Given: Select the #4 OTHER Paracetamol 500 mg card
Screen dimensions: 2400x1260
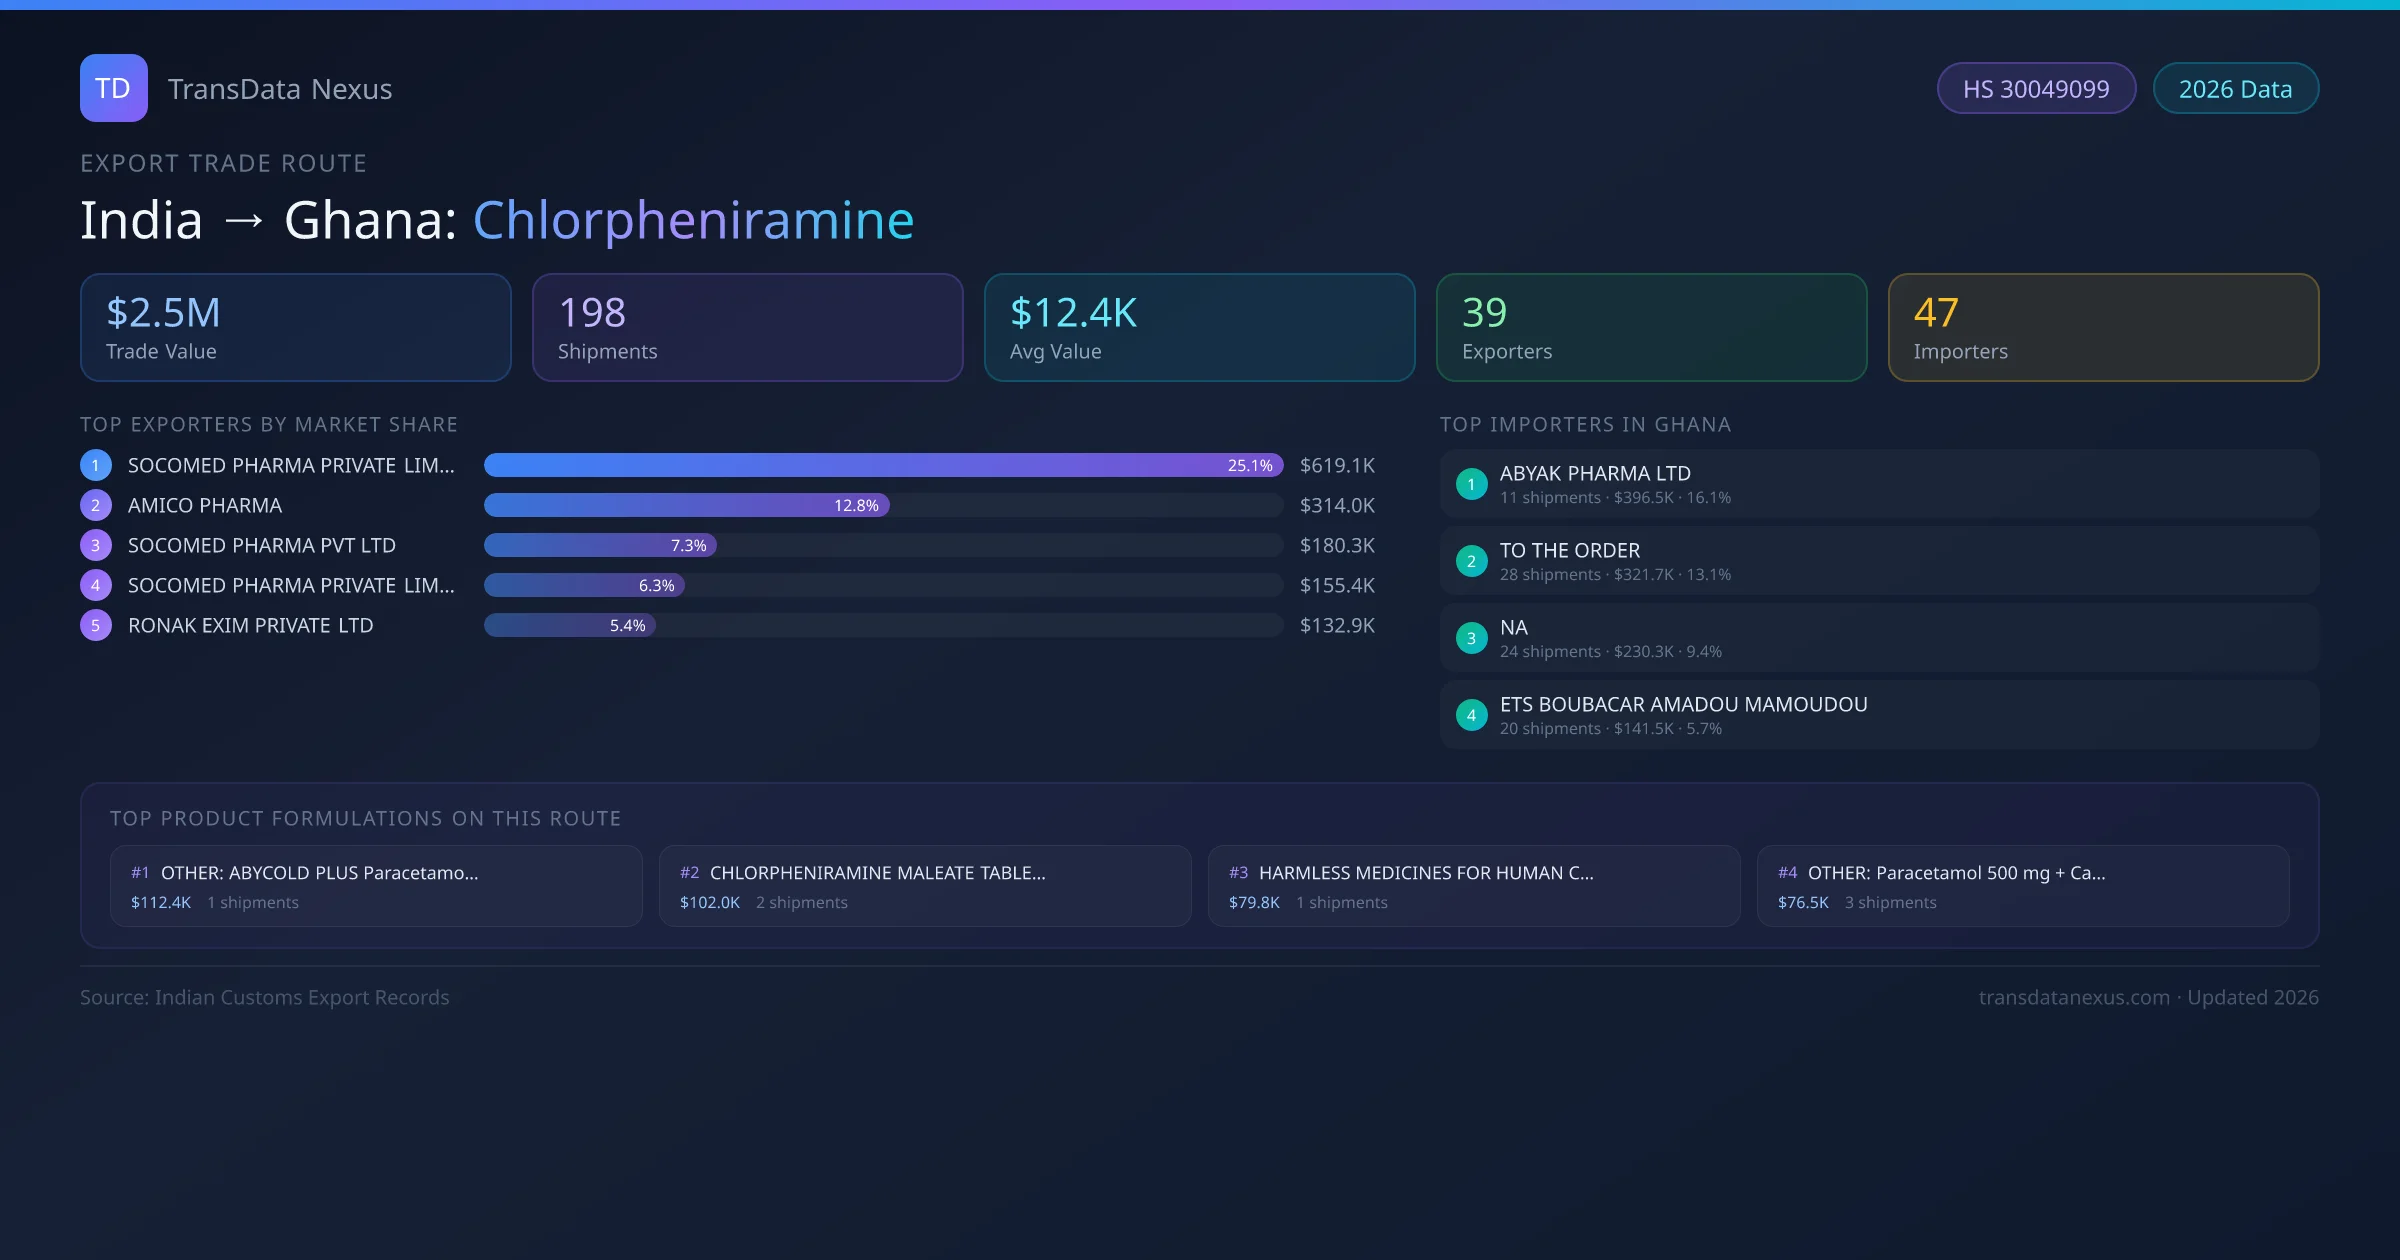Looking at the screenshot, I should pos(2023,885).
